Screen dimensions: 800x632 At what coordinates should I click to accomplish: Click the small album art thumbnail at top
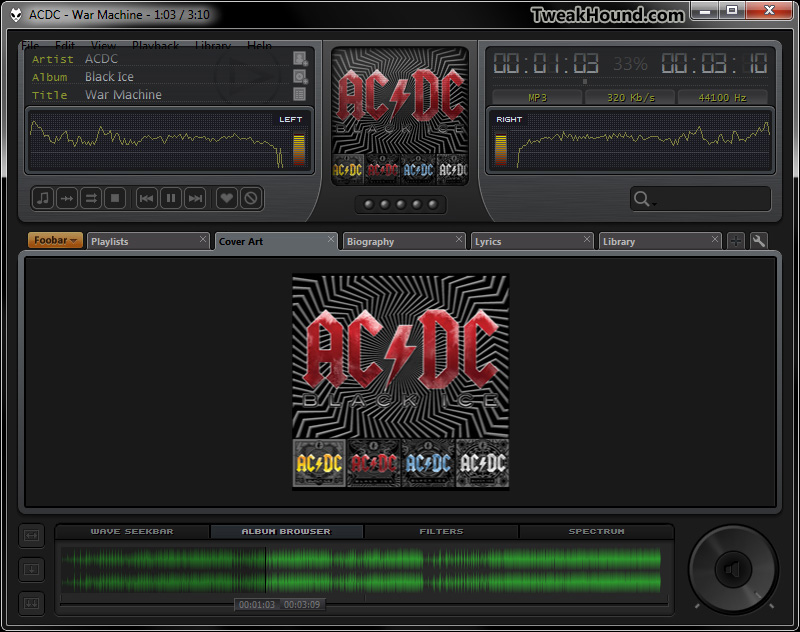tap(400, 115)
